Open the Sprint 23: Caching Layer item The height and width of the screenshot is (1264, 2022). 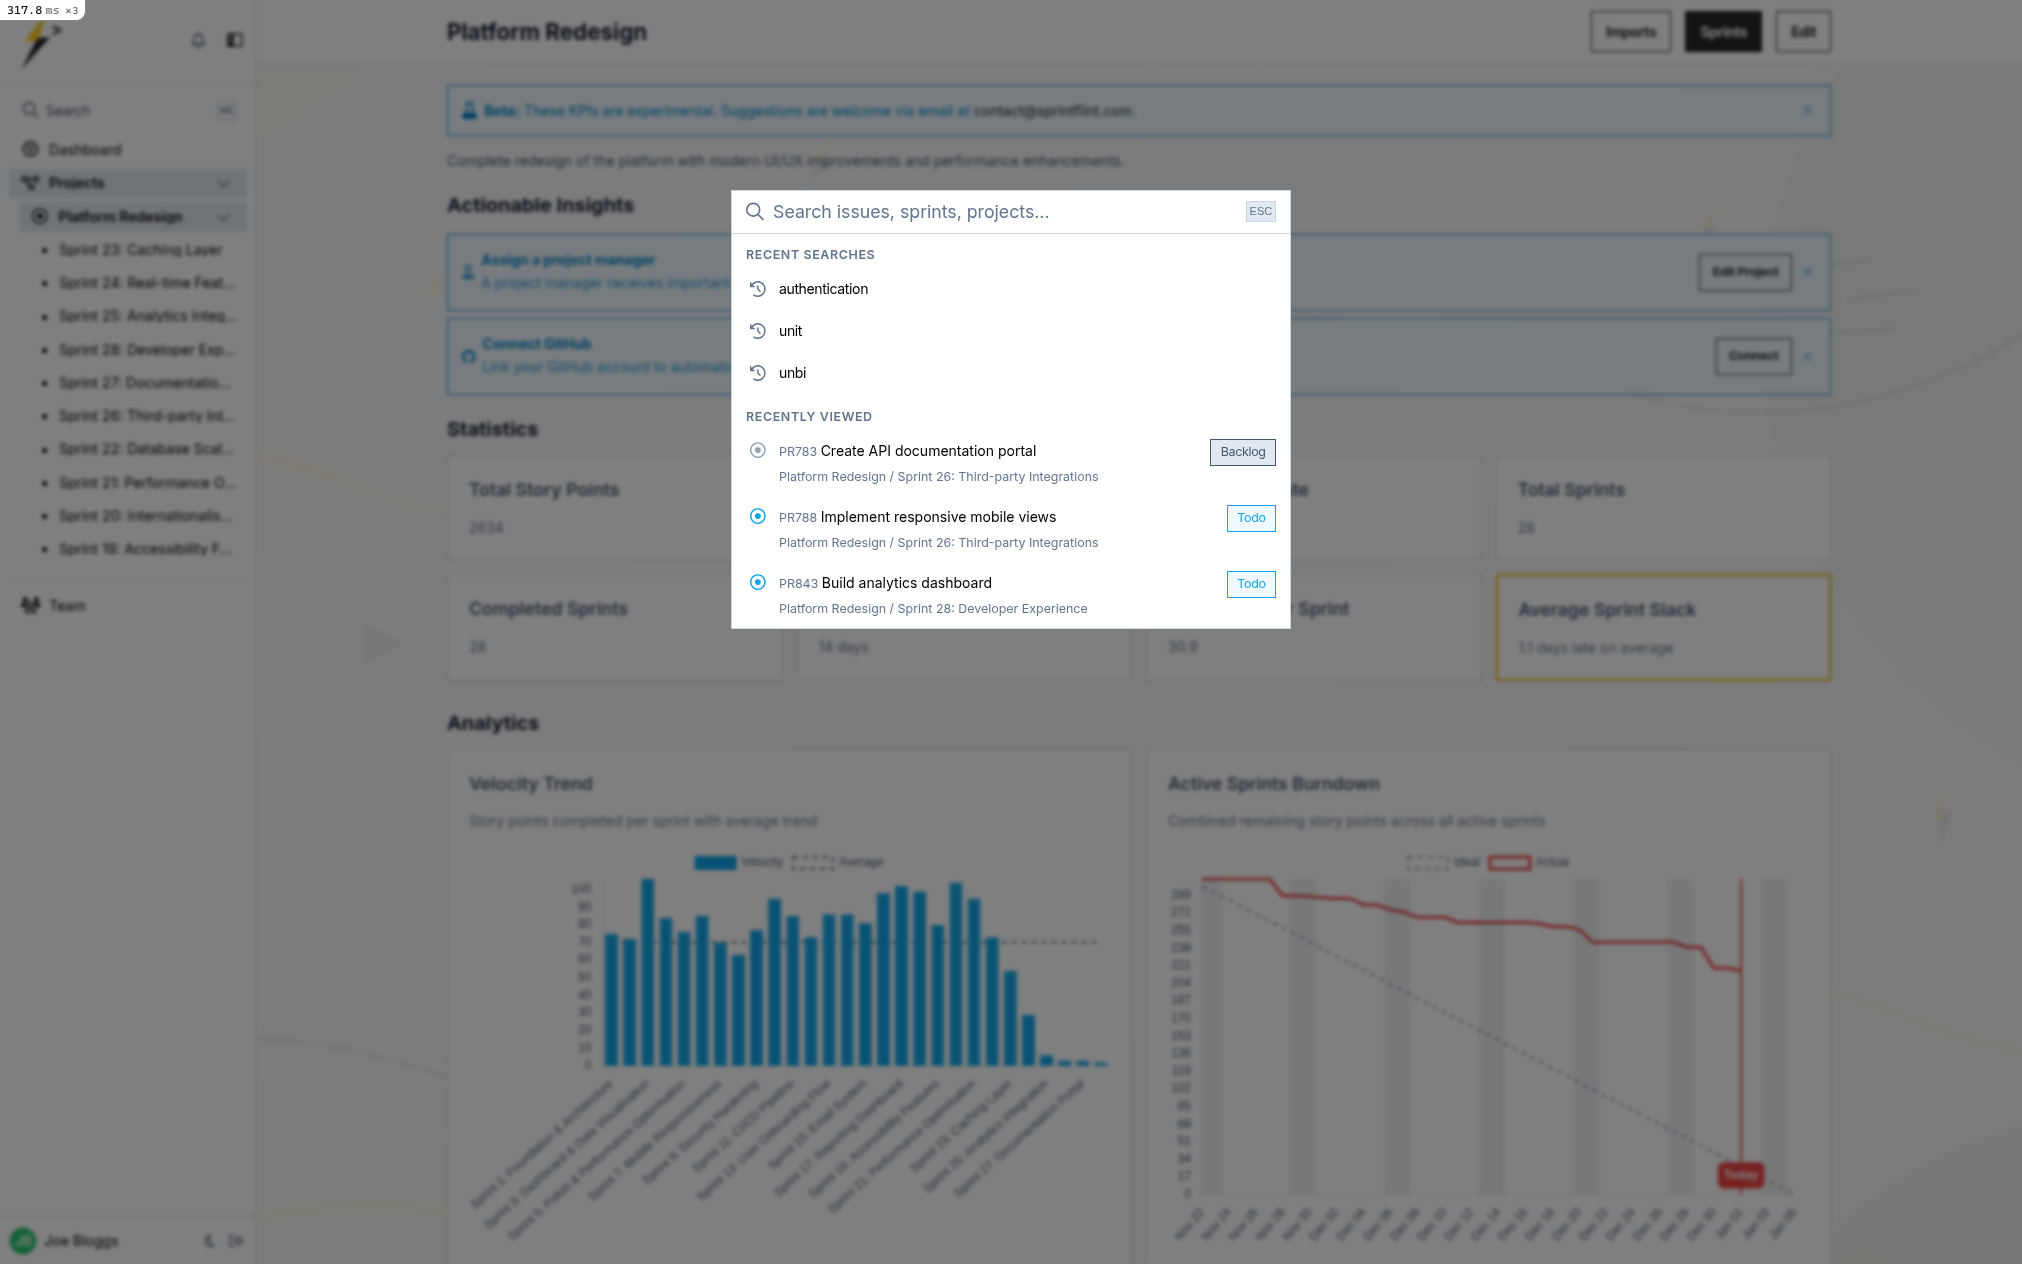140,250
